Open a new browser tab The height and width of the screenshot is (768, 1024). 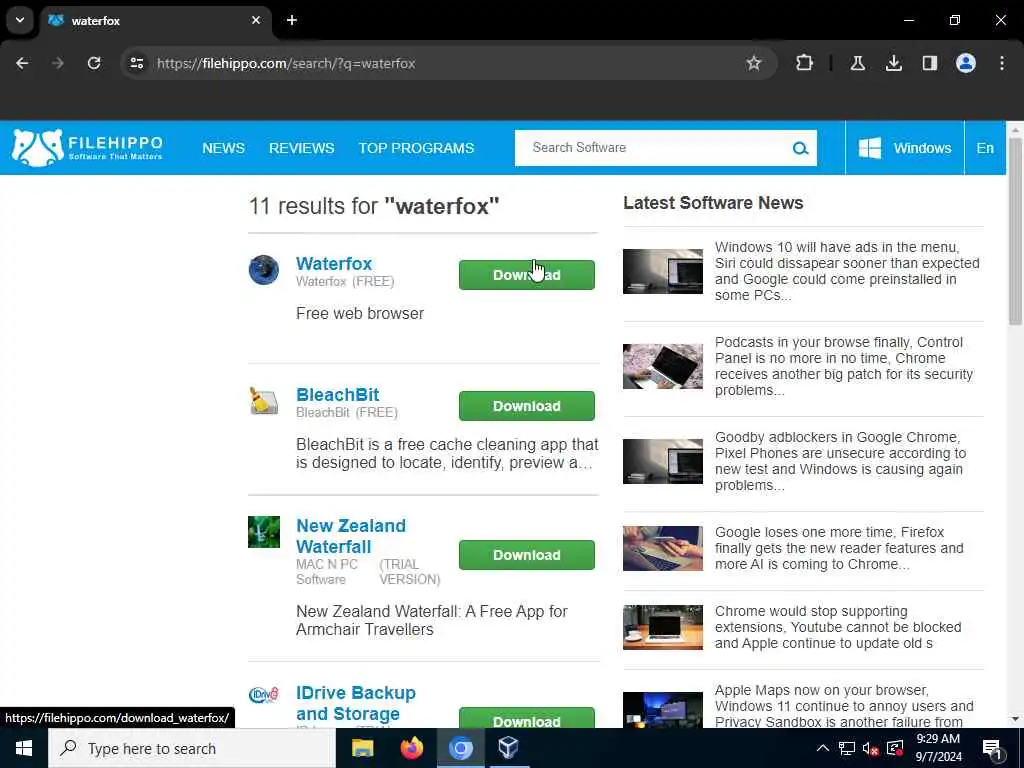(x=292, y=20)
